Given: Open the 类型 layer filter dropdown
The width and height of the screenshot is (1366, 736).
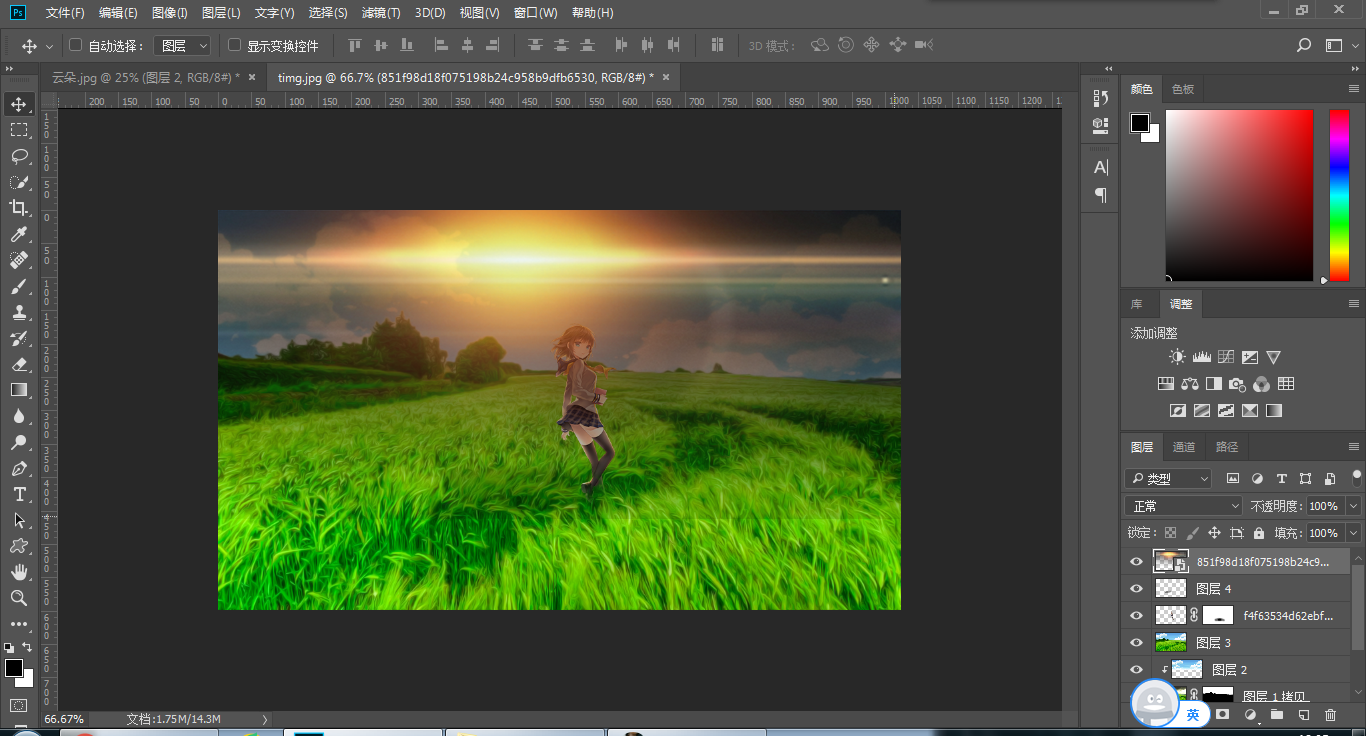Looking at the screenshot, I should click(x=1168, y=479).
